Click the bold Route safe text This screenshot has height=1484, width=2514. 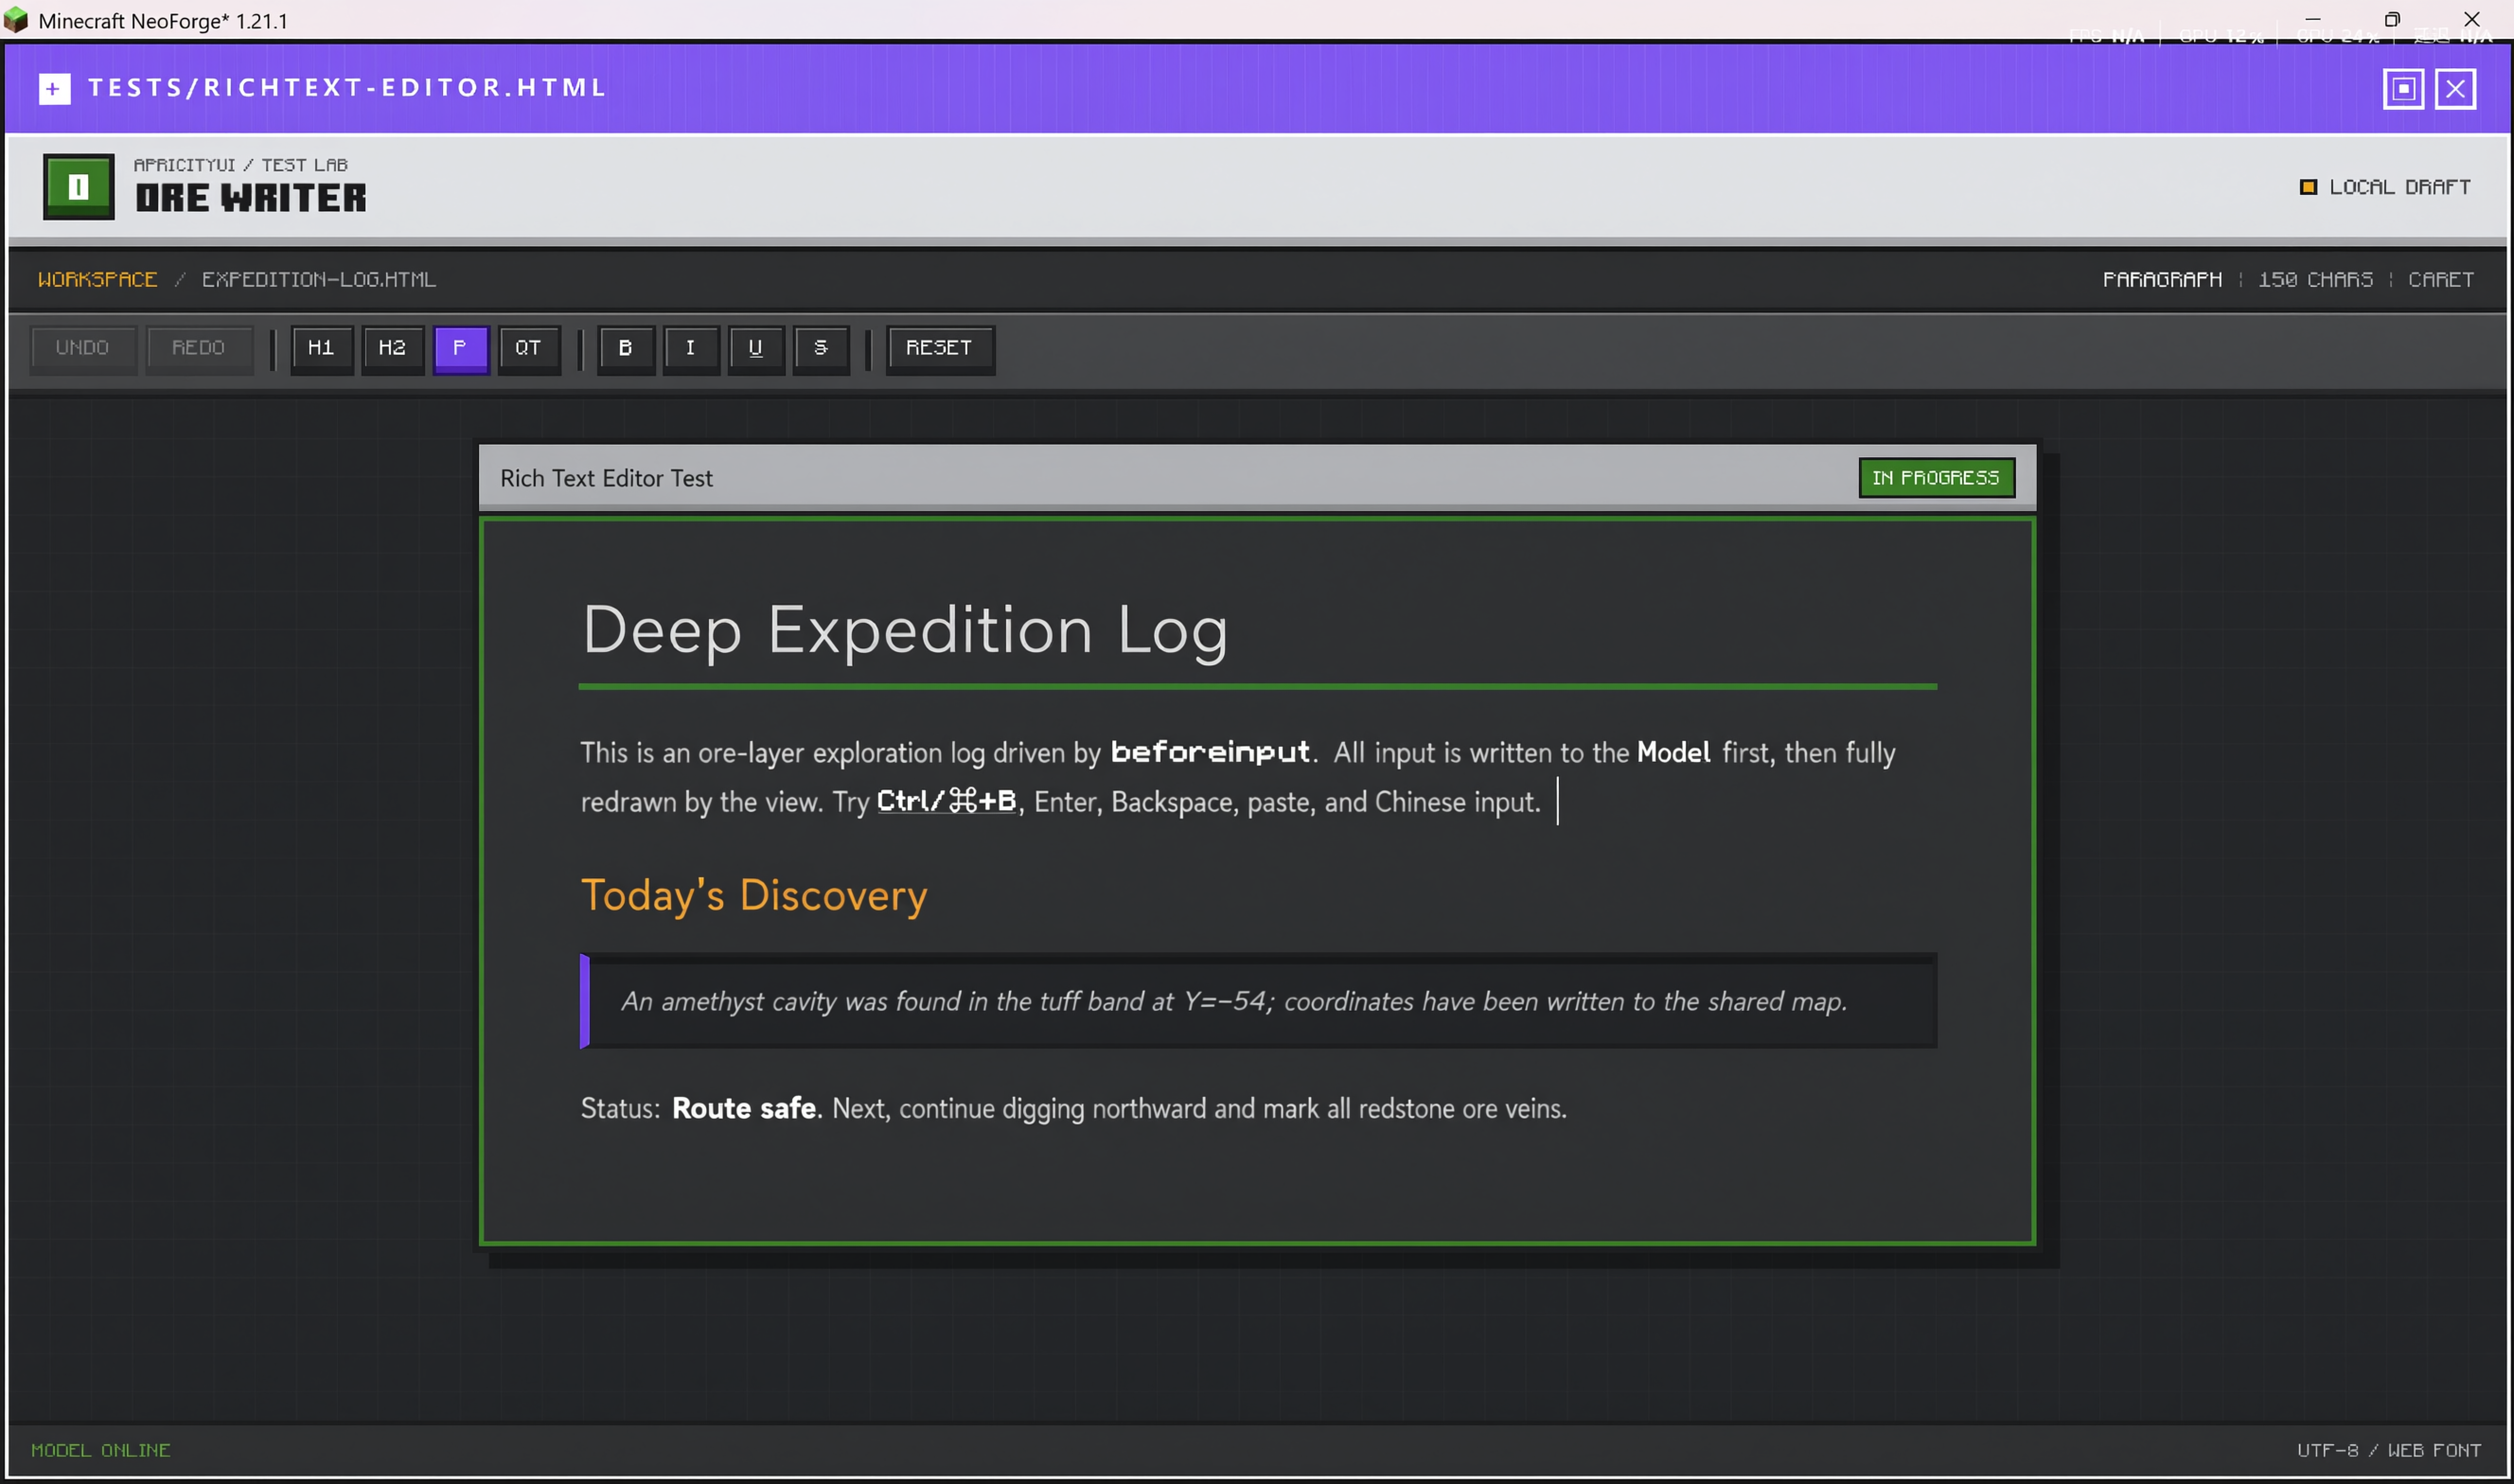pos(744,1108)
